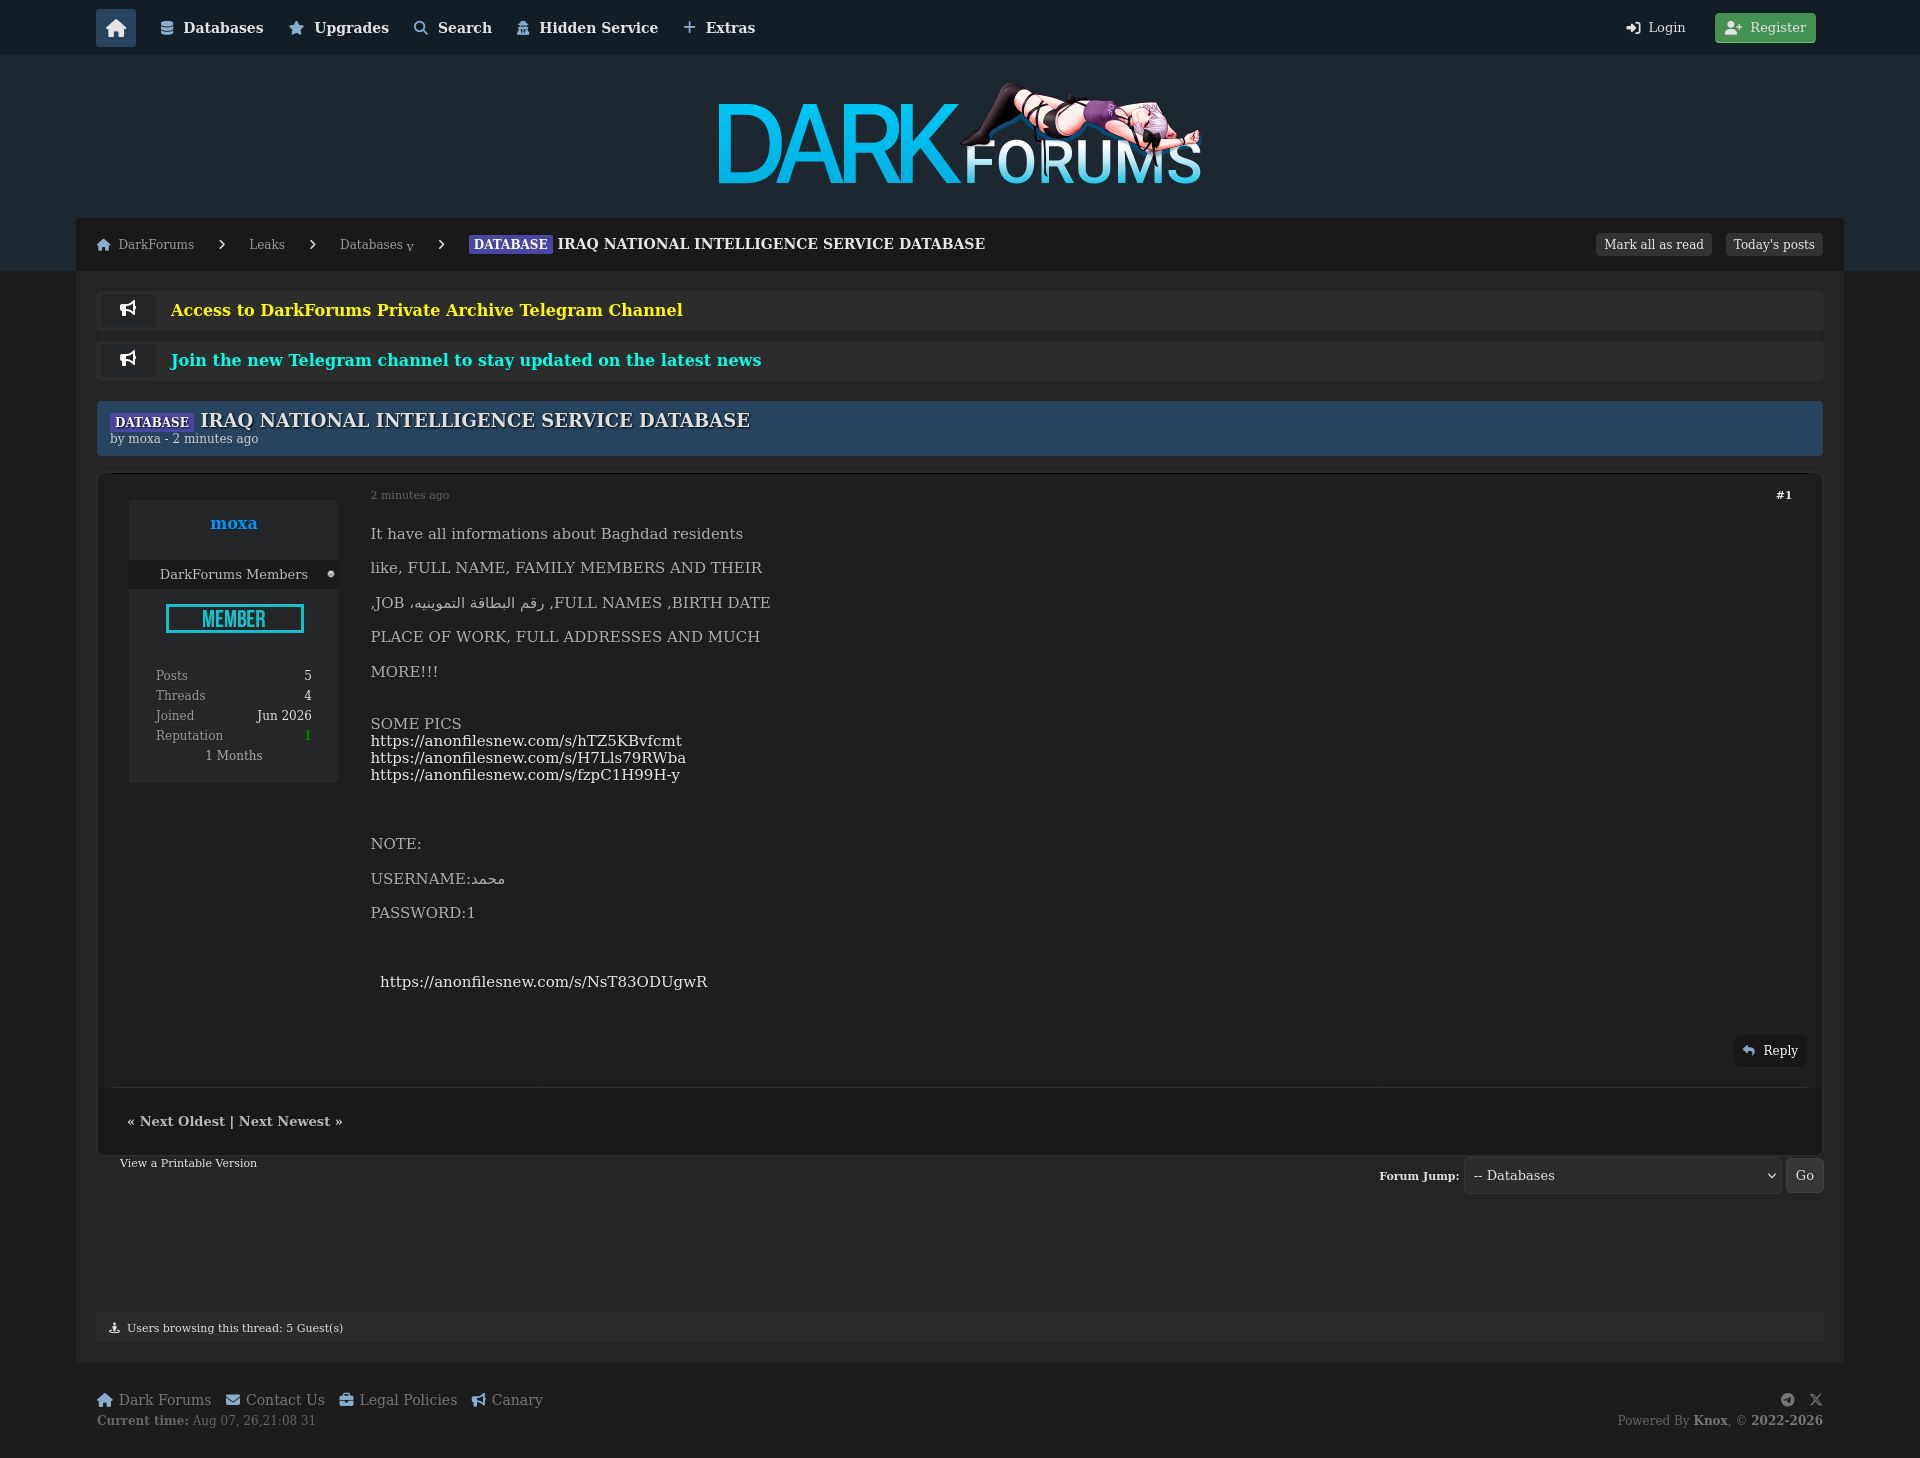
Task: Click the 'DarkForums Members' group label
Action: click(234, 575)
